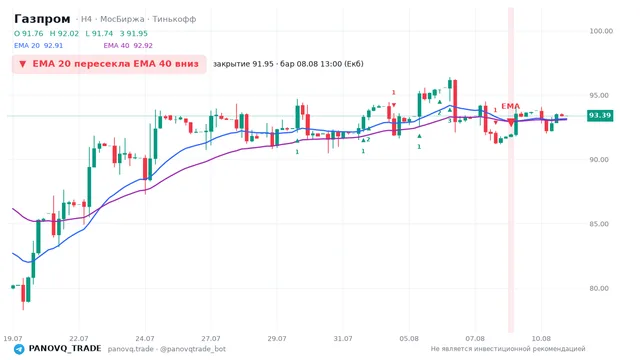640x360 pixels.
Task: Click the 24.07 date axis label
Action: pos(145,338)
